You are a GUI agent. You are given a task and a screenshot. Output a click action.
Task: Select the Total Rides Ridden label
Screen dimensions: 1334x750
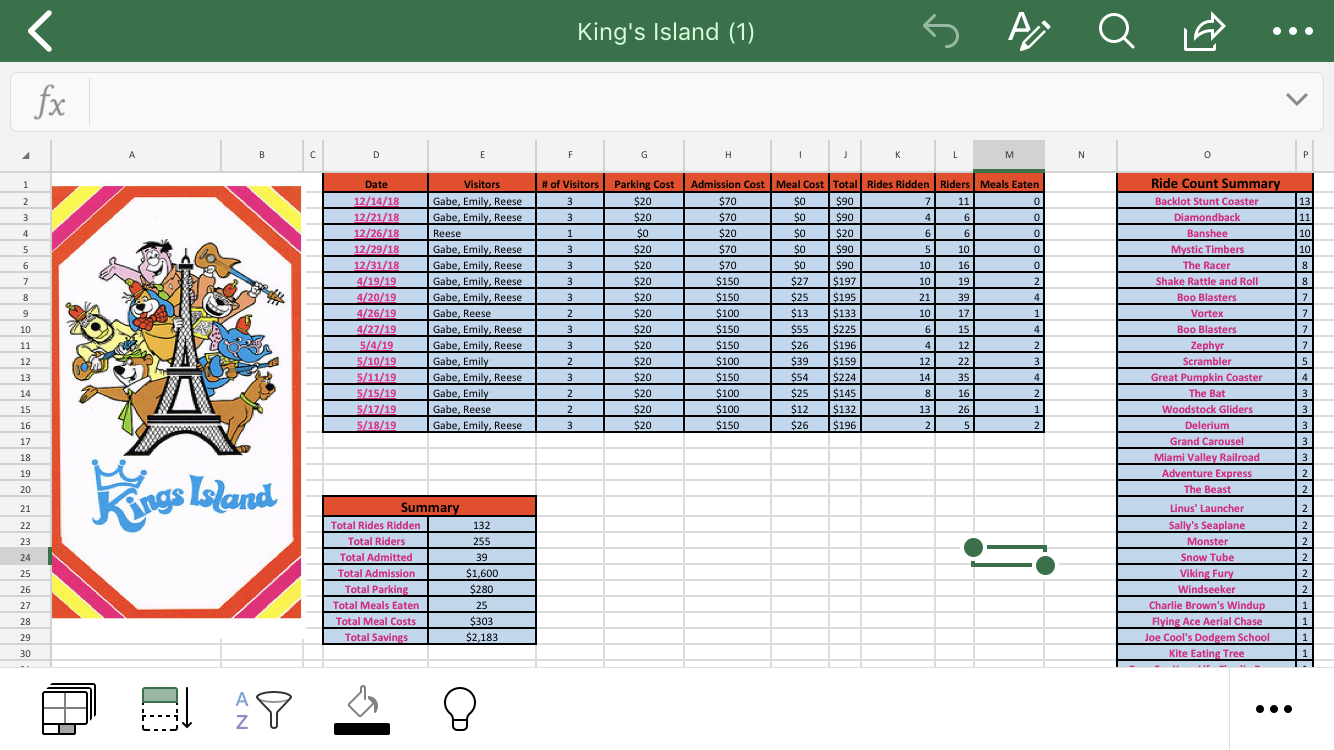click(x=376, y=525)
